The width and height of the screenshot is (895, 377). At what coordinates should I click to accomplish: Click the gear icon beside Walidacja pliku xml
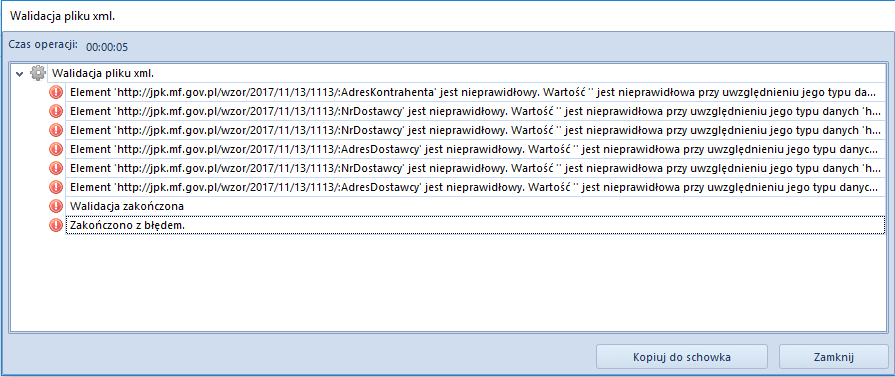tap(38, 73)
